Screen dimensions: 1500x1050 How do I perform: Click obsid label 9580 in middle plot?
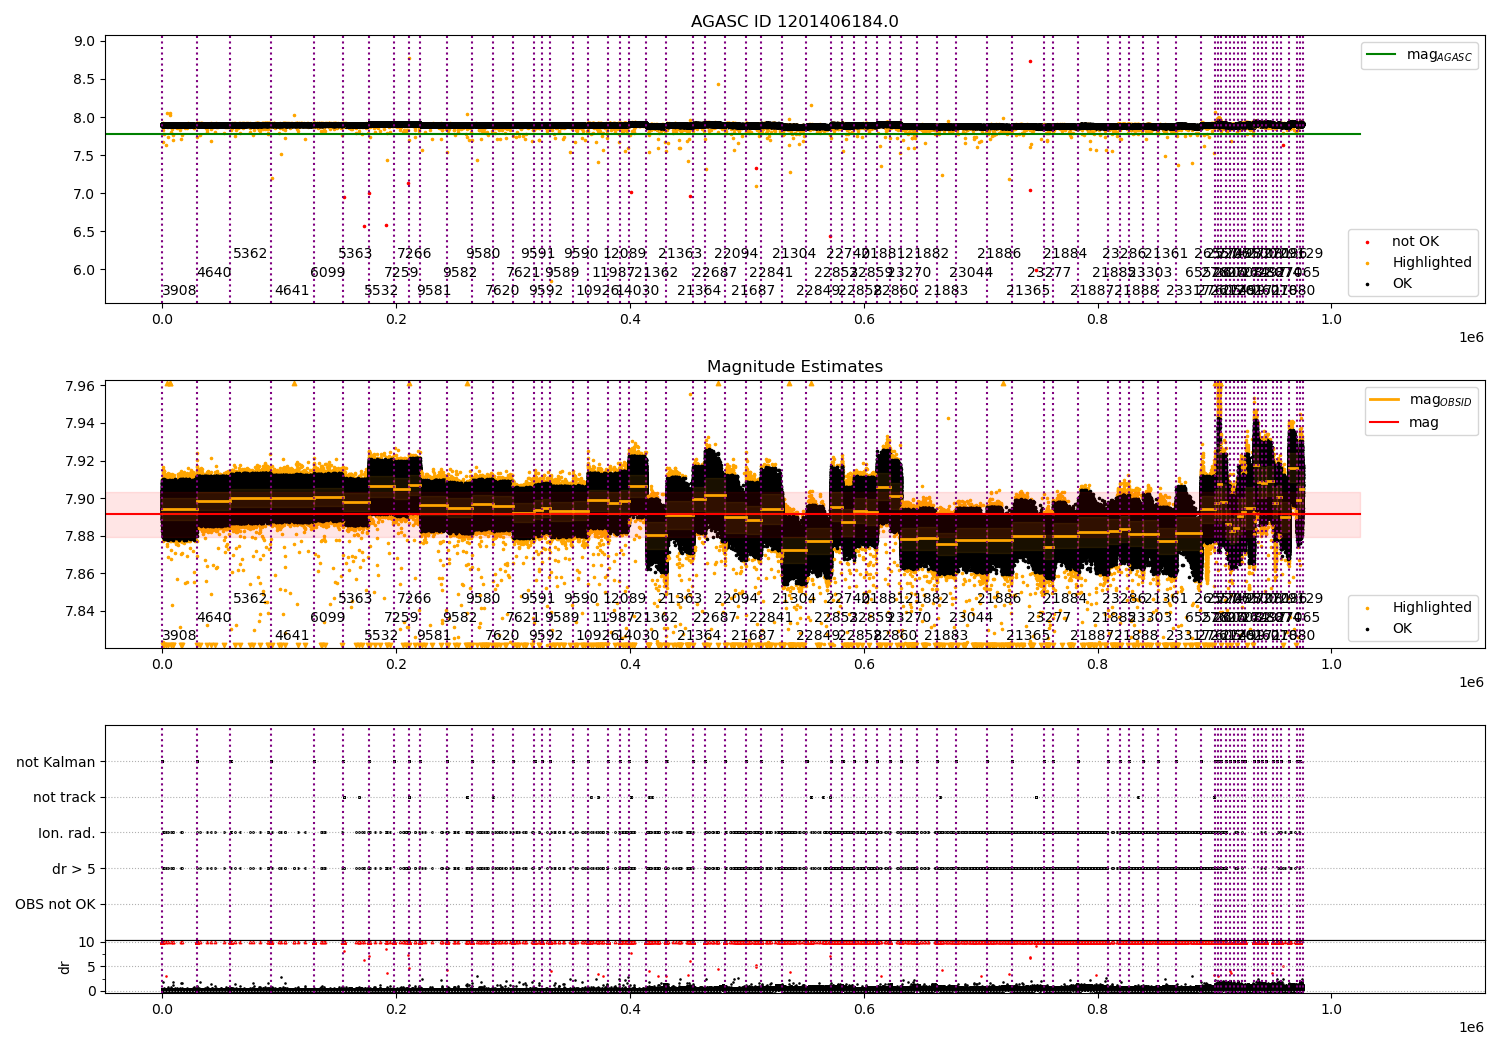tap(483, 599)
